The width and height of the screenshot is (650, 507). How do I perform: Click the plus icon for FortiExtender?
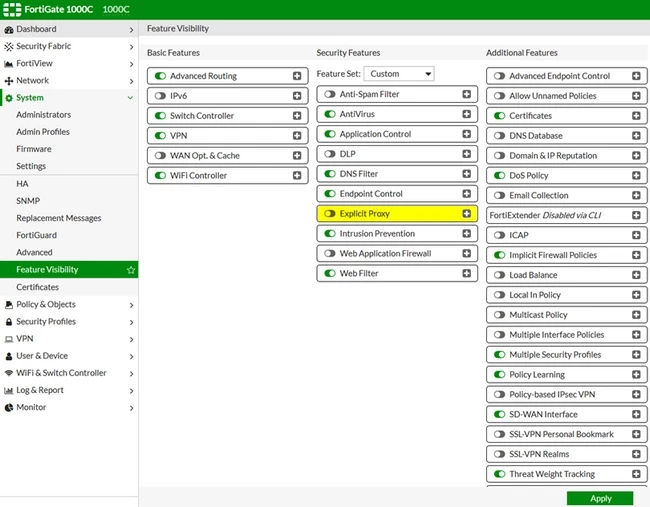[636, 215]
